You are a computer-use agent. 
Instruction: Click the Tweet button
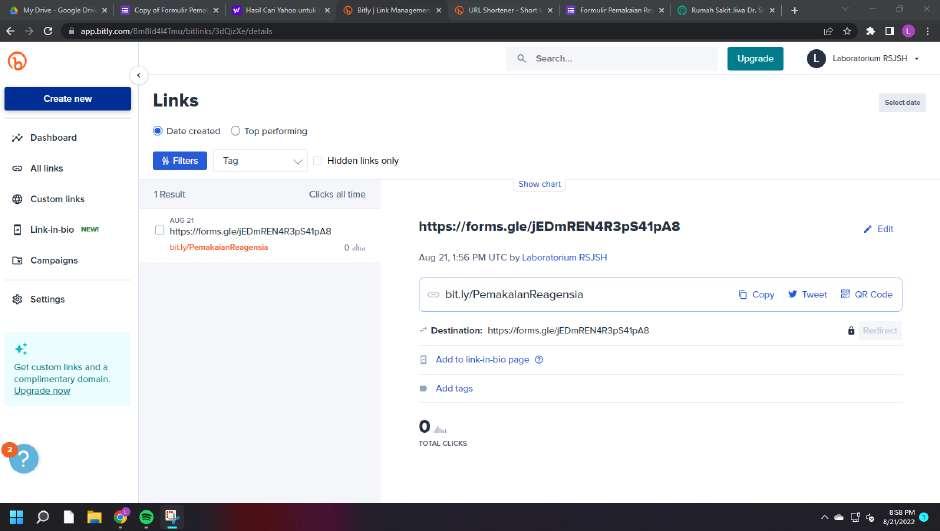[808, 295]
